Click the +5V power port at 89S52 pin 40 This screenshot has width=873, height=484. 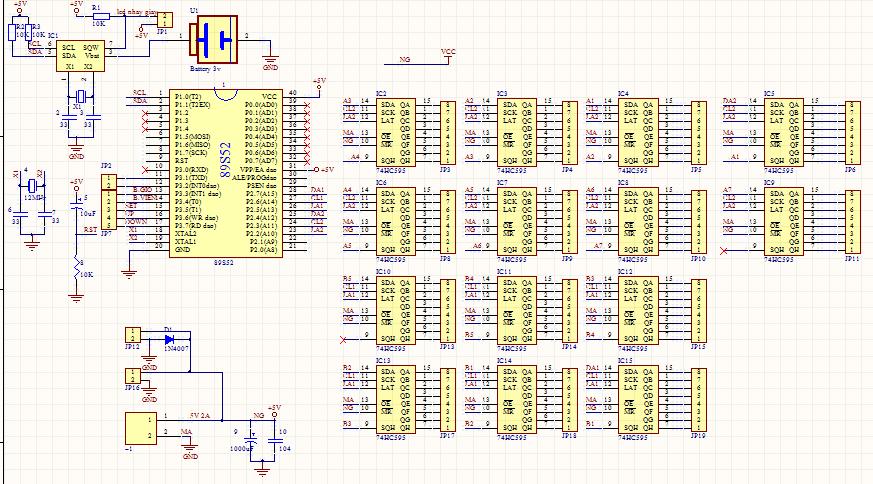tap(320, 84)
